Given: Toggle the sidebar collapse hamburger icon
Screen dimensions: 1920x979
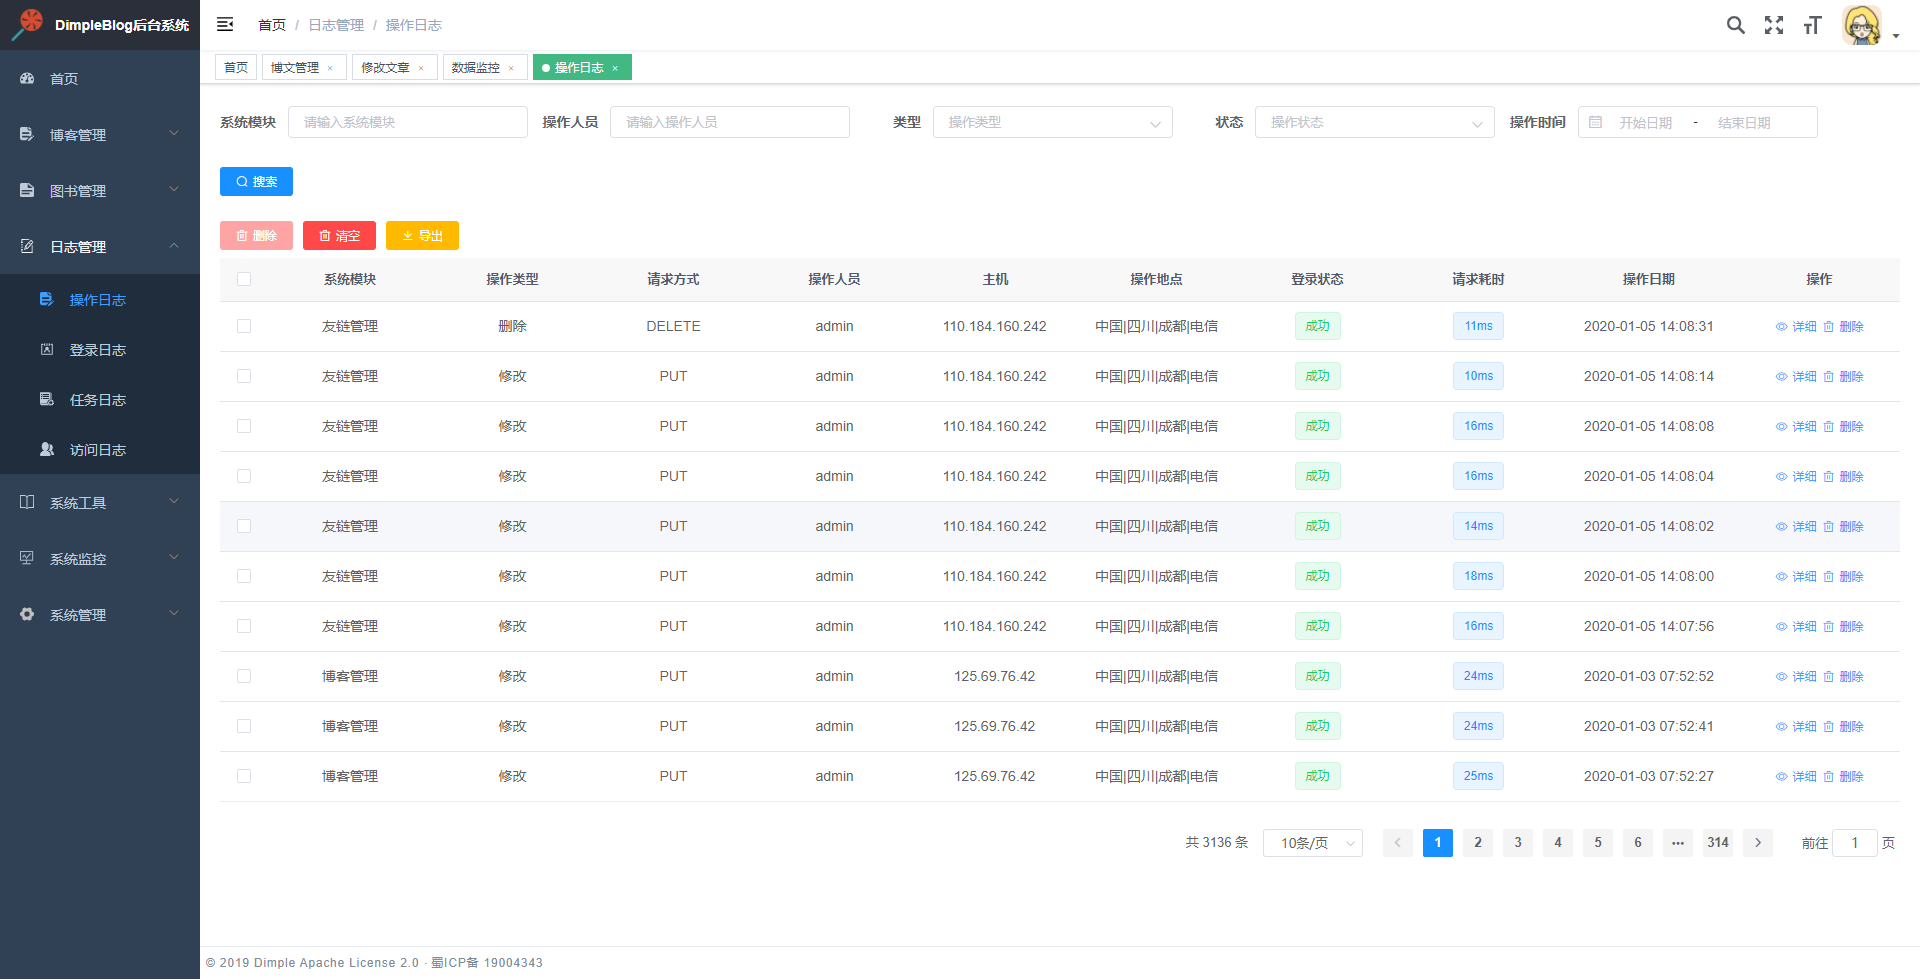Looking at the screenshot, I should coord(225,24).
